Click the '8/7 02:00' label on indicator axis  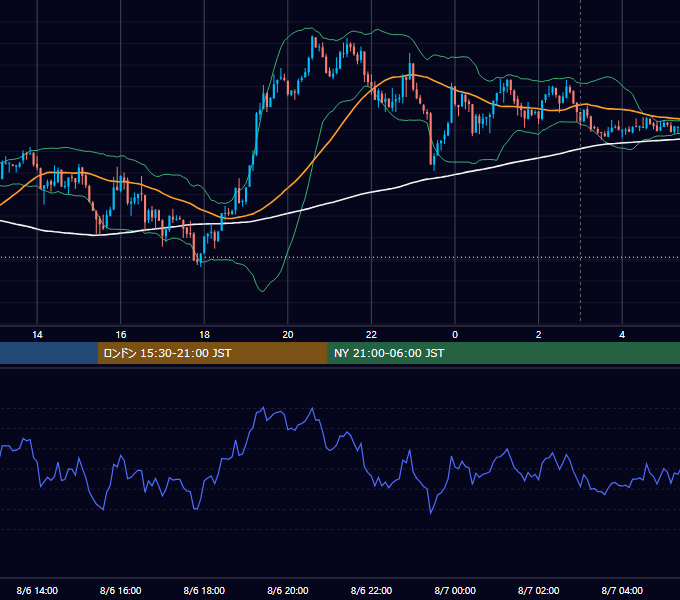point(538,590)
